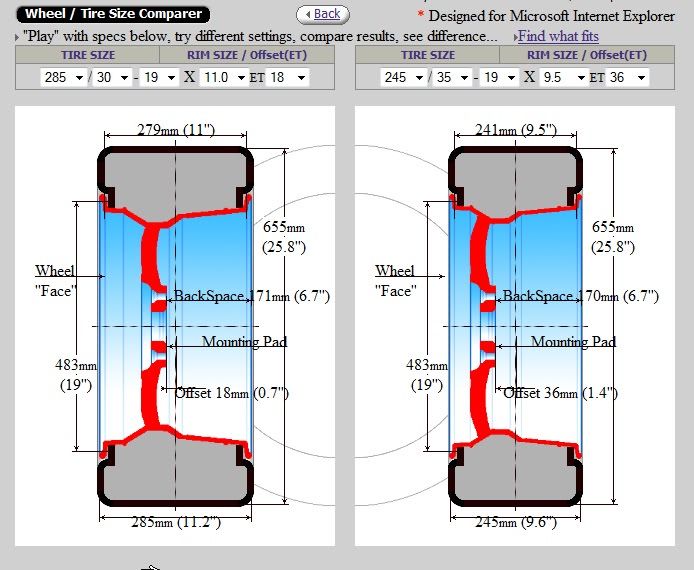This screenshot has height=570, width=694.
Task: Click the 'Wheel / Tire Size Comparer' title badge
Action: tap(113, 14)
